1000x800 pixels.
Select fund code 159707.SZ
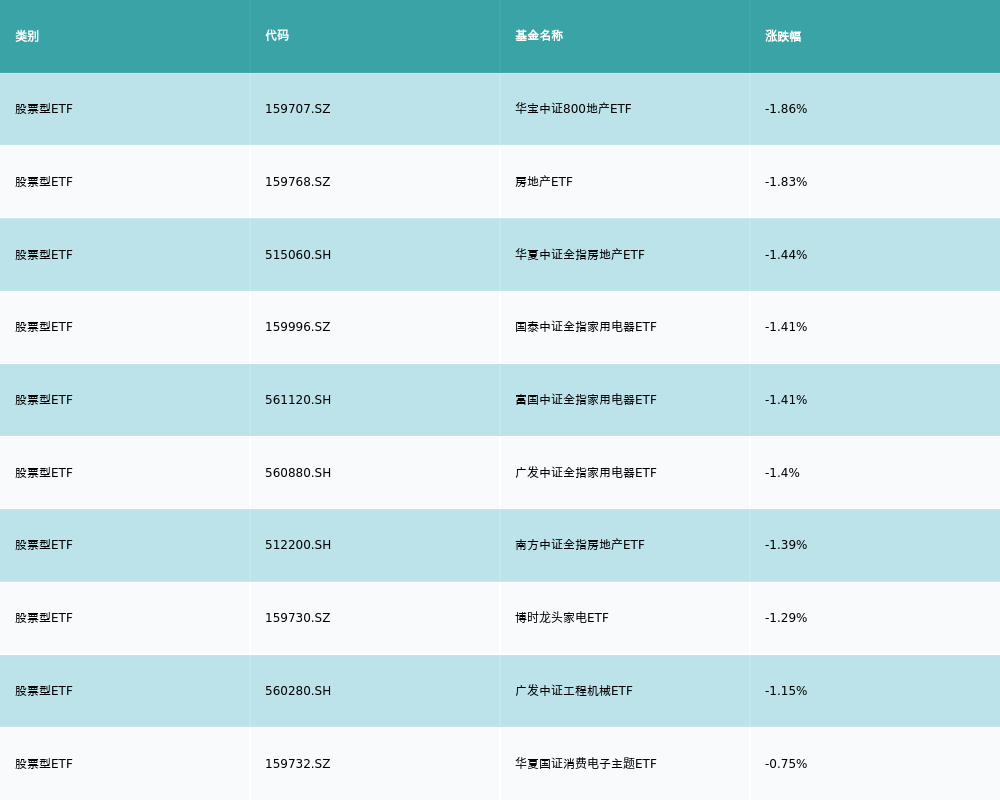click(297, 109)
